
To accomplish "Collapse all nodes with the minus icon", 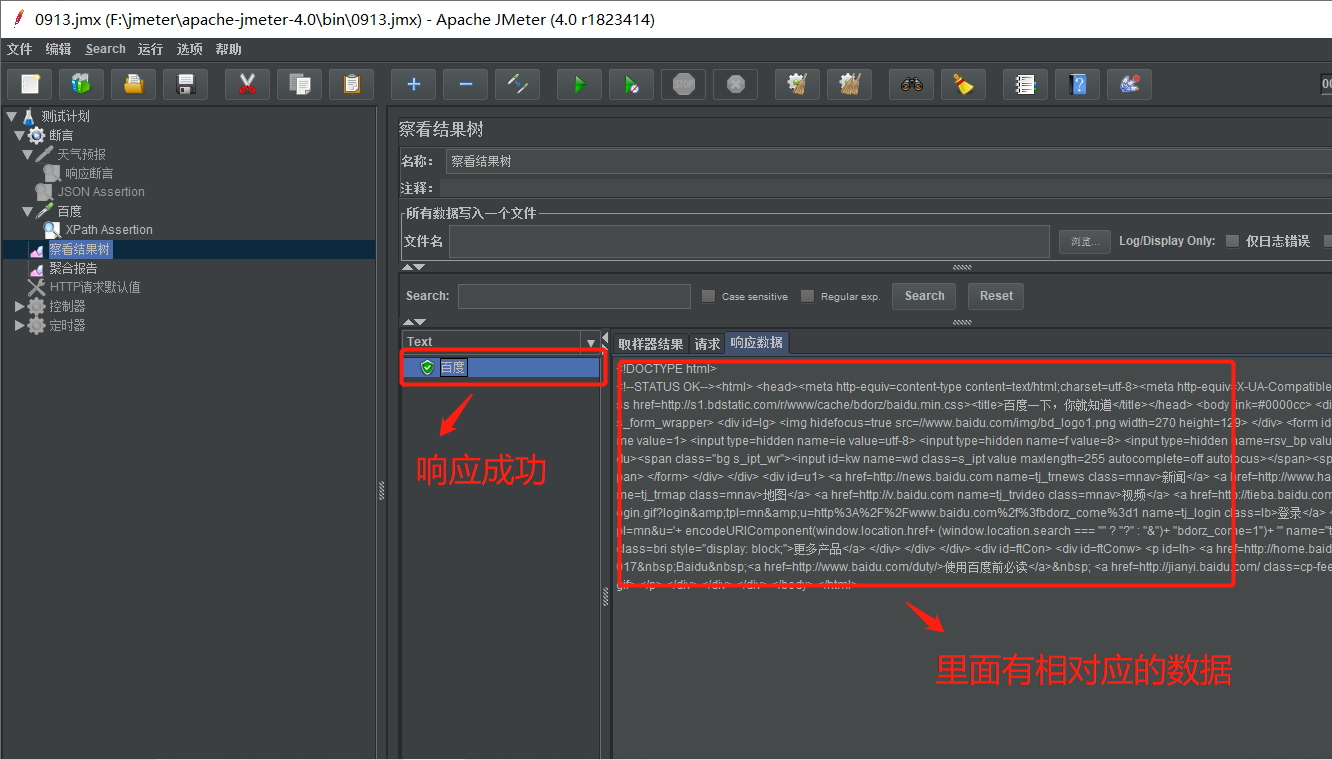I will [x=465, y=84].
